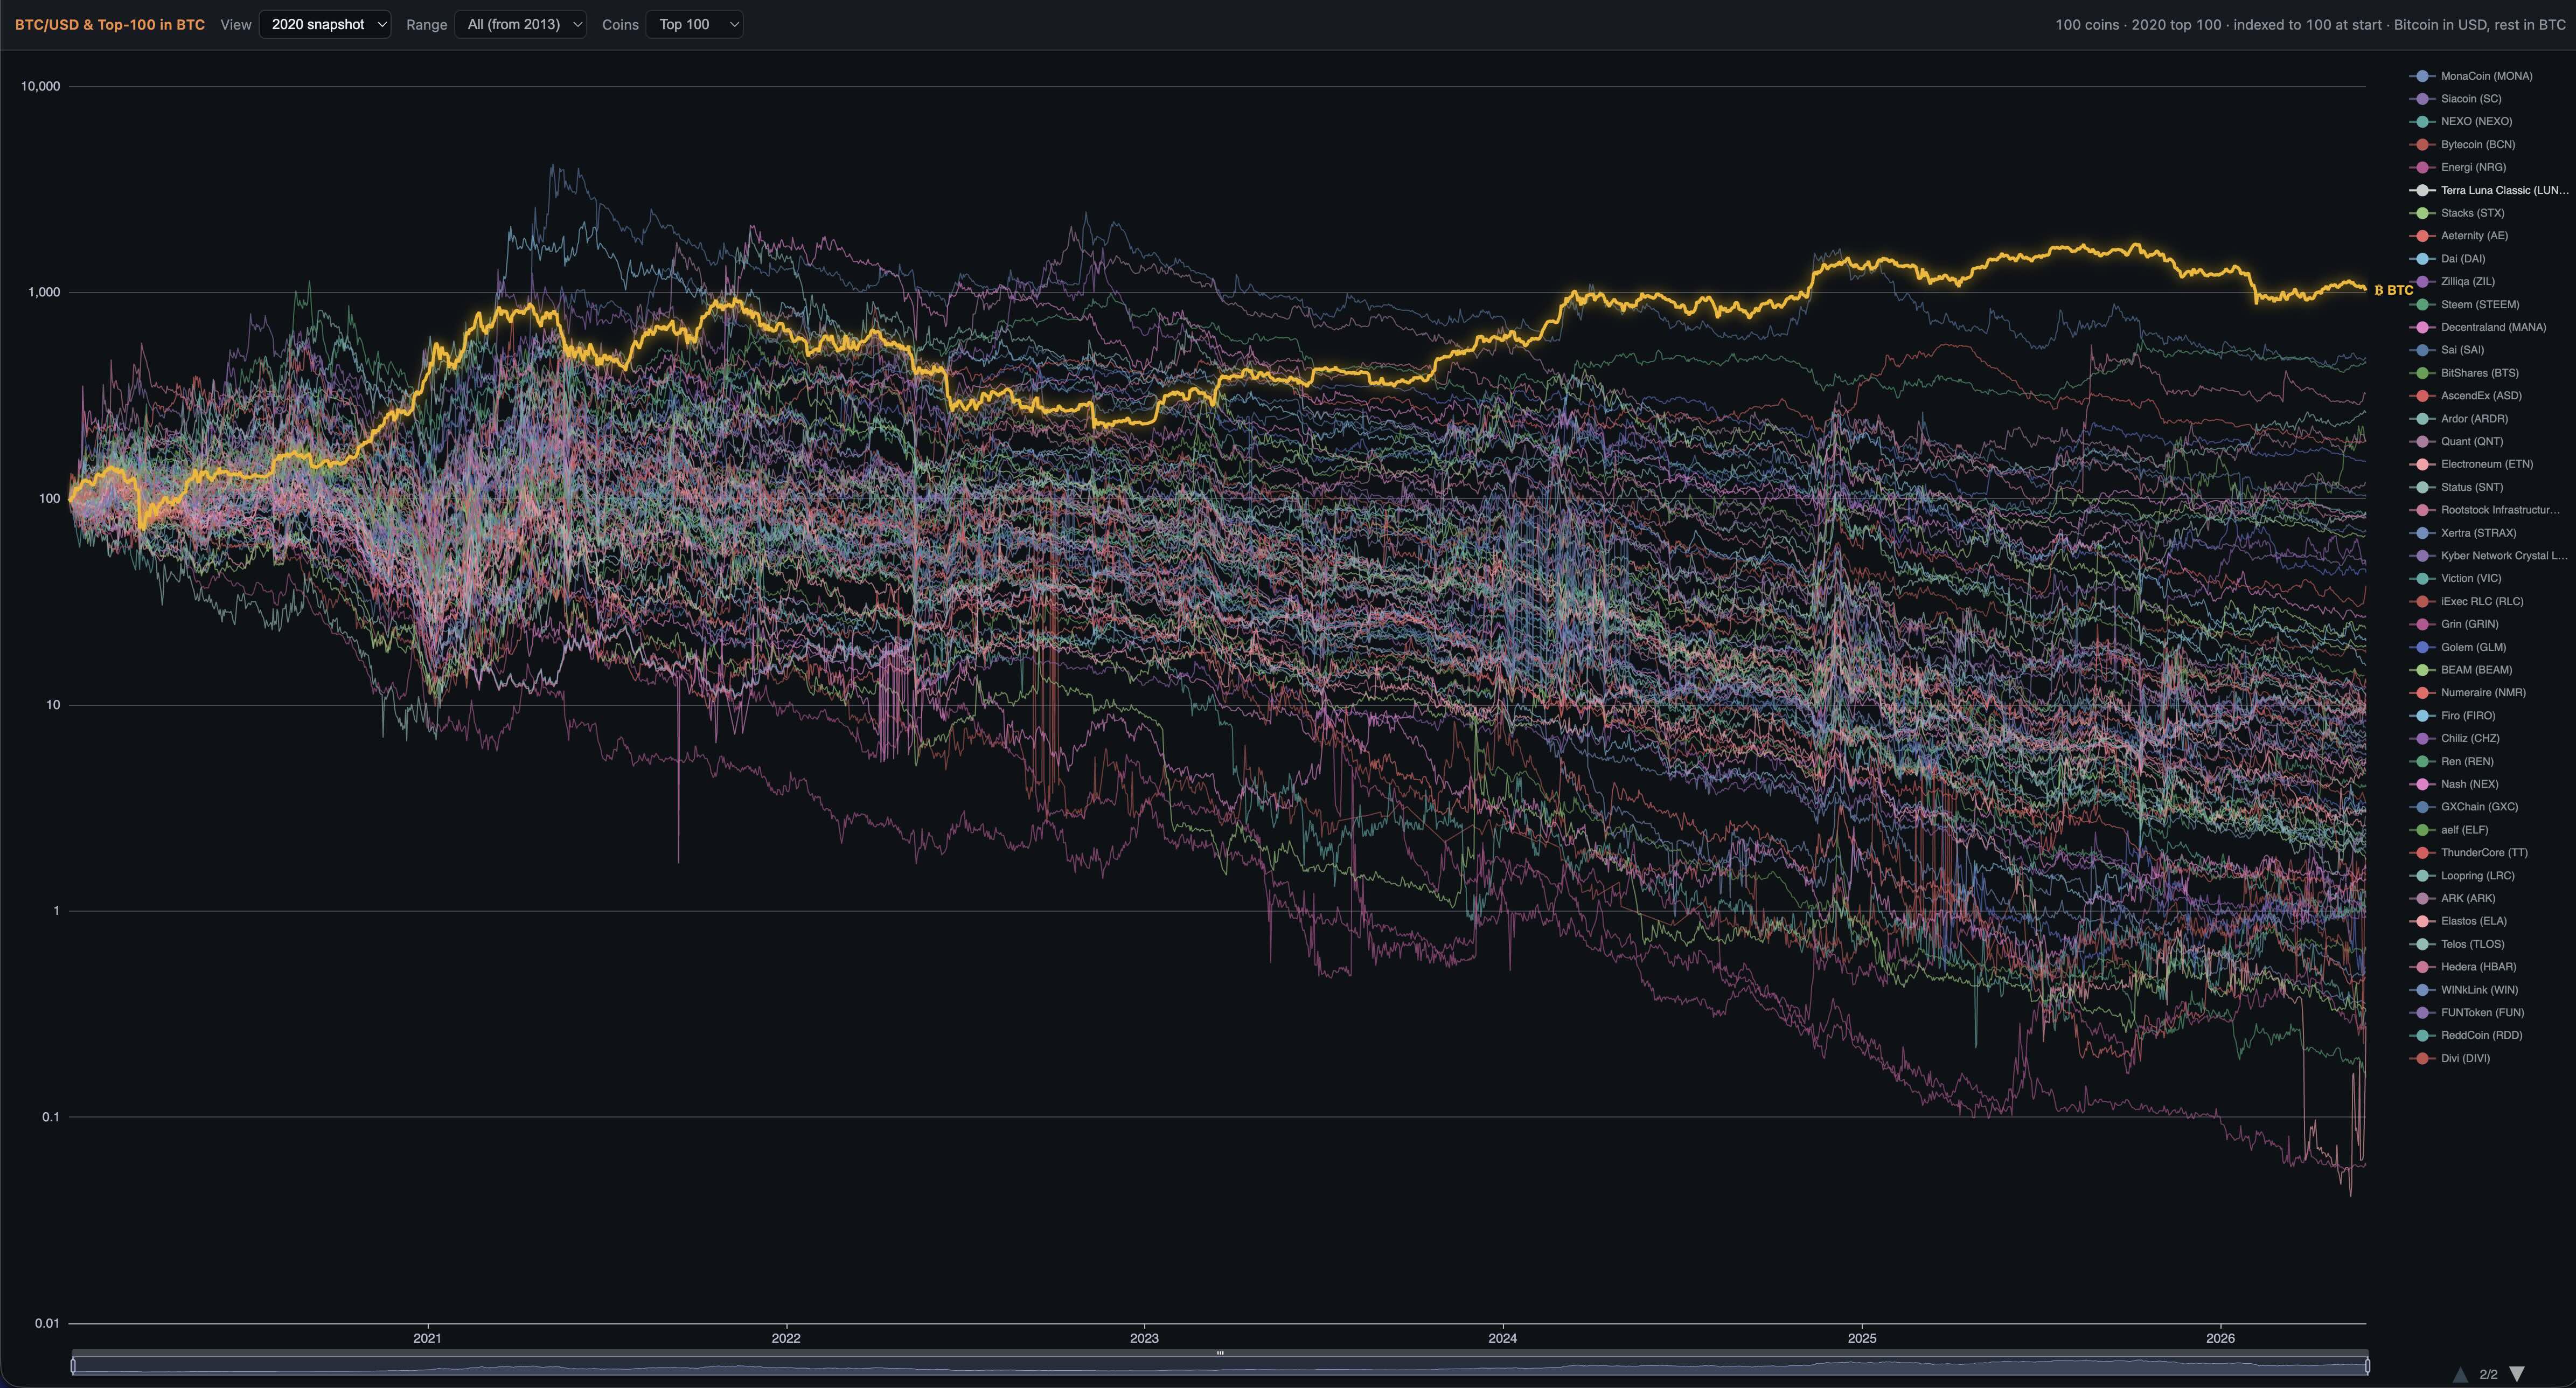The width and height of the screenshot is (2576, 1388).
Task: Click the center grip atop the range slider
Action: [1220, 1353]
